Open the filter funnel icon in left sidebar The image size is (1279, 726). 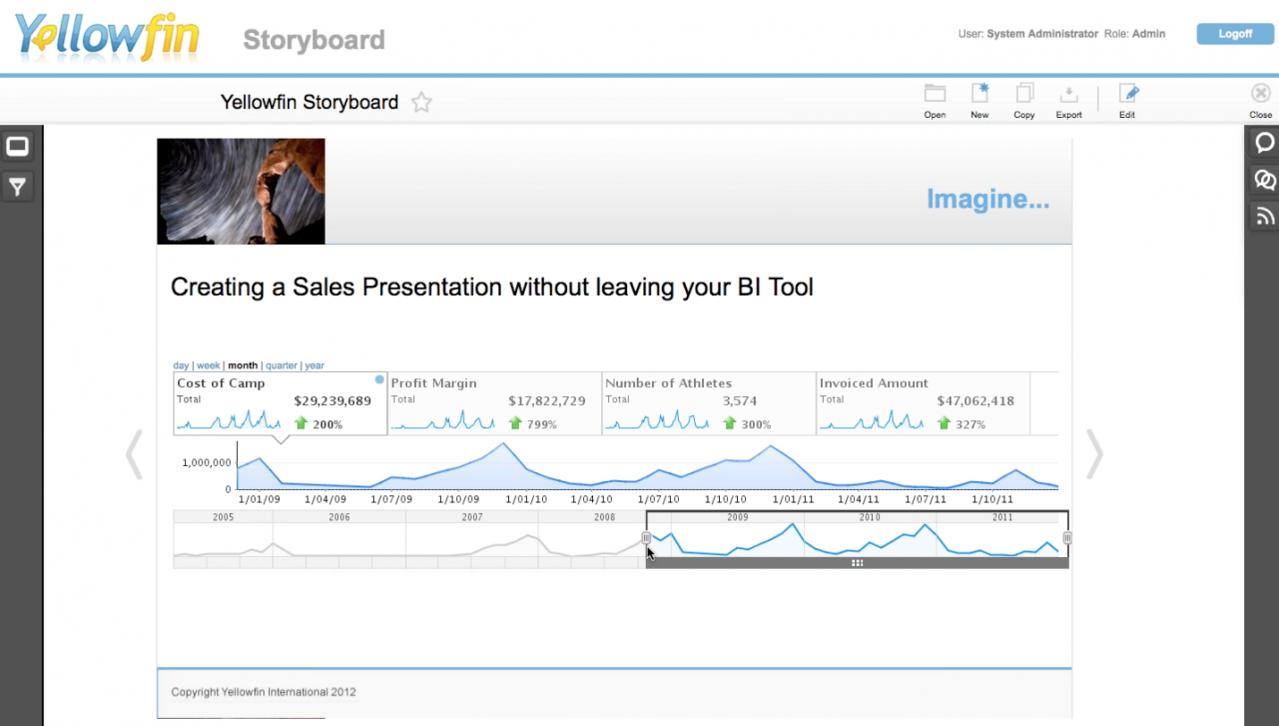pyautogui.click(x=17, y=186)
